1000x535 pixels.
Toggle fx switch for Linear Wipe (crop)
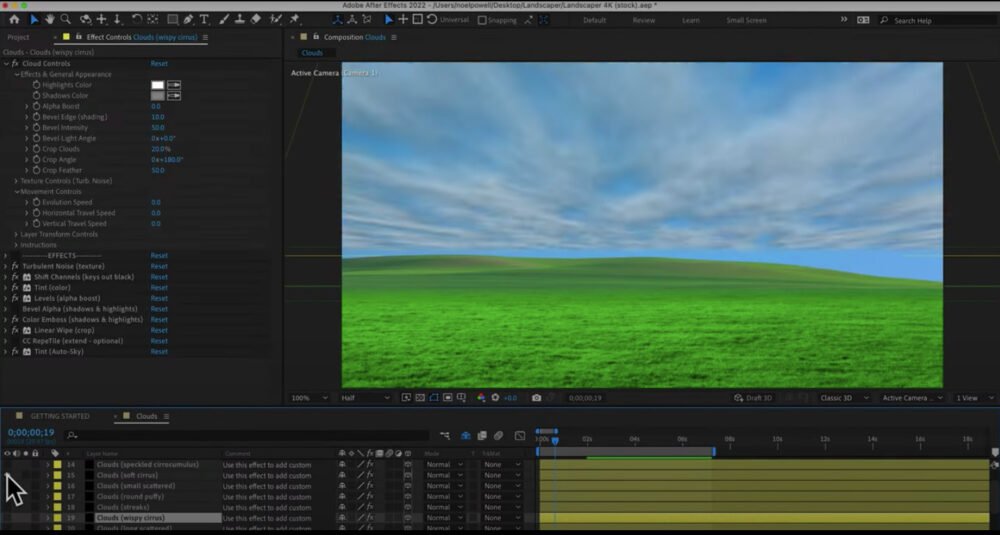pos(15,330)
